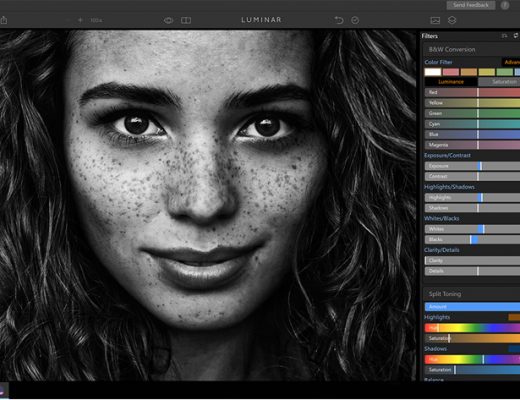Click the Contrast slider
The image size is (520, 400).
tap(472, 176)
